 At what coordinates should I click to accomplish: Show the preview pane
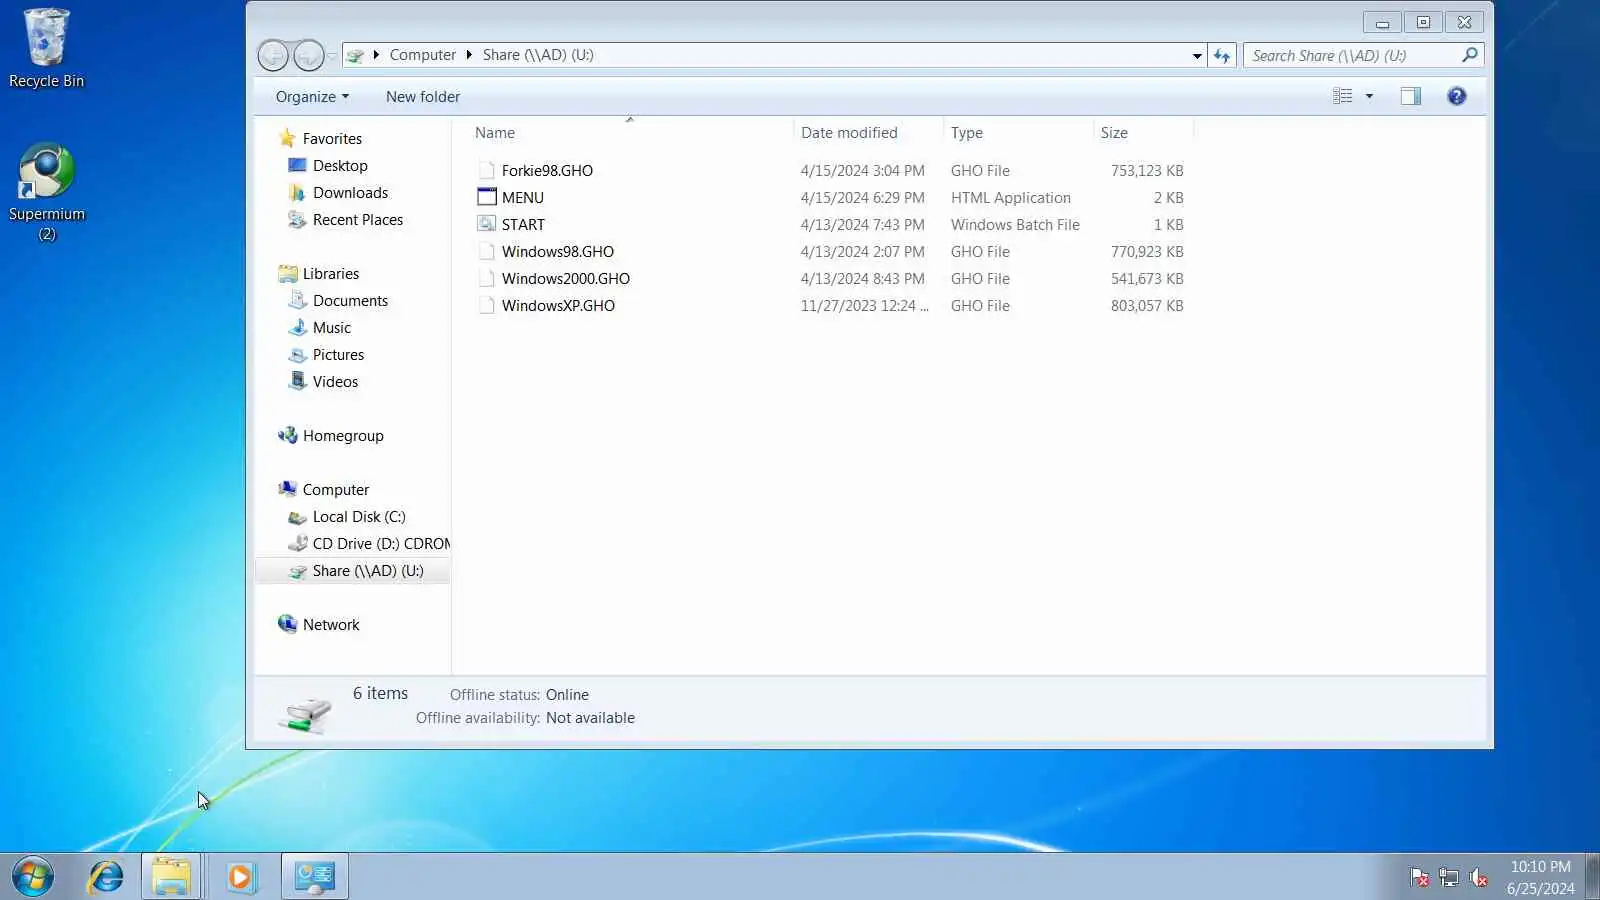(x=1410, y=96)
